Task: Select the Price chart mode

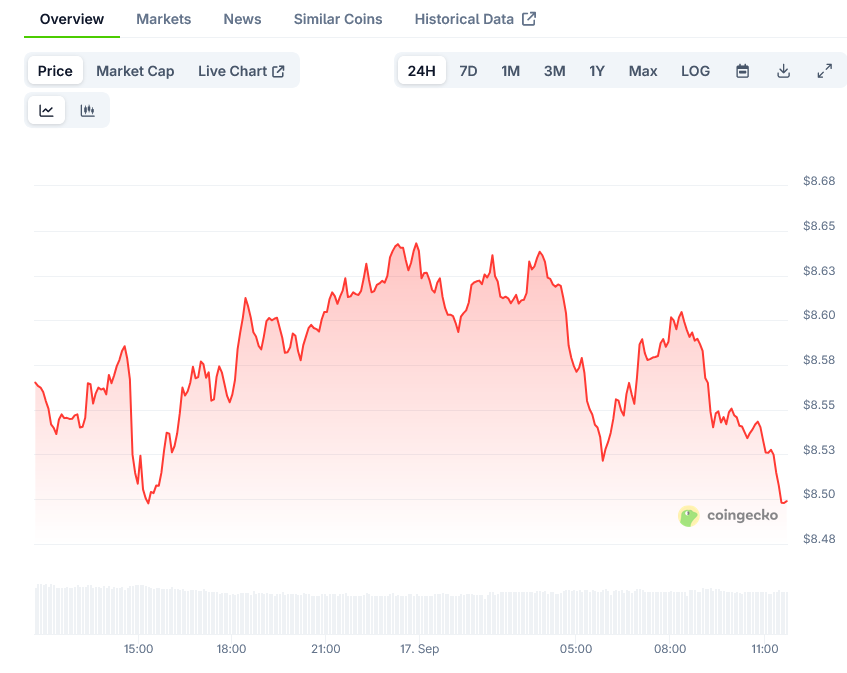Action: tap(55, 71)
